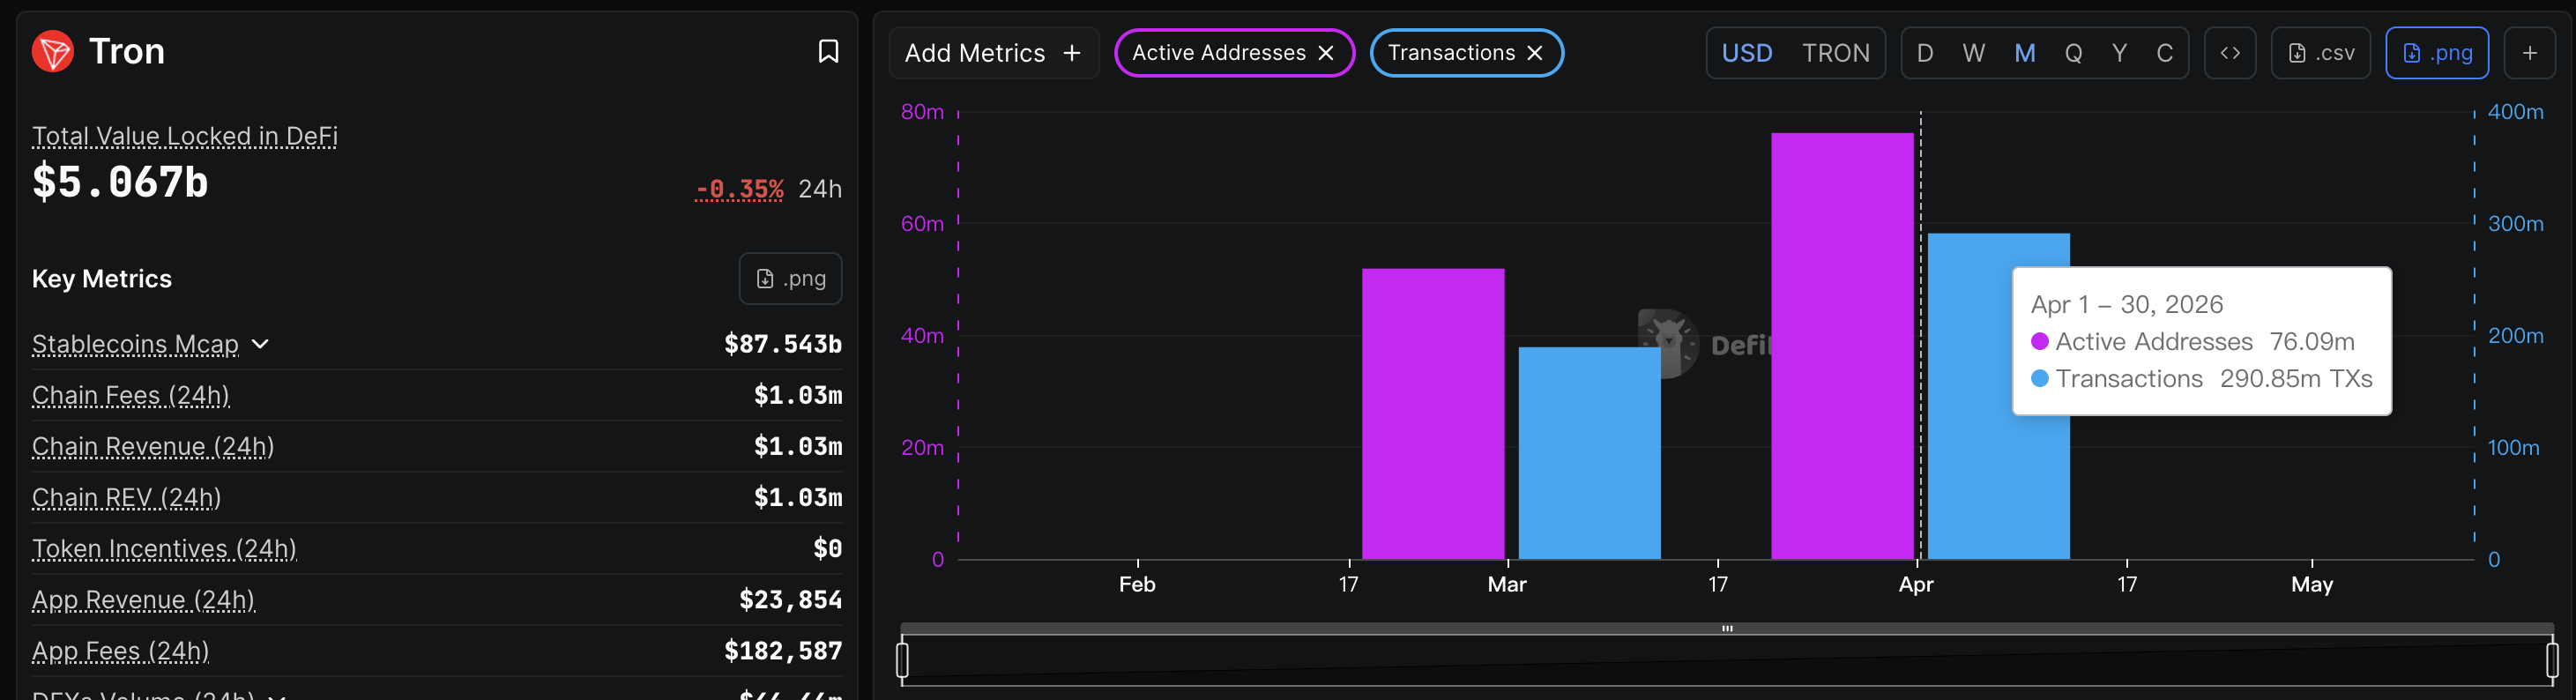
Task: Click the Chain Fees (24h) label
Action: click(x=131, y=396)
